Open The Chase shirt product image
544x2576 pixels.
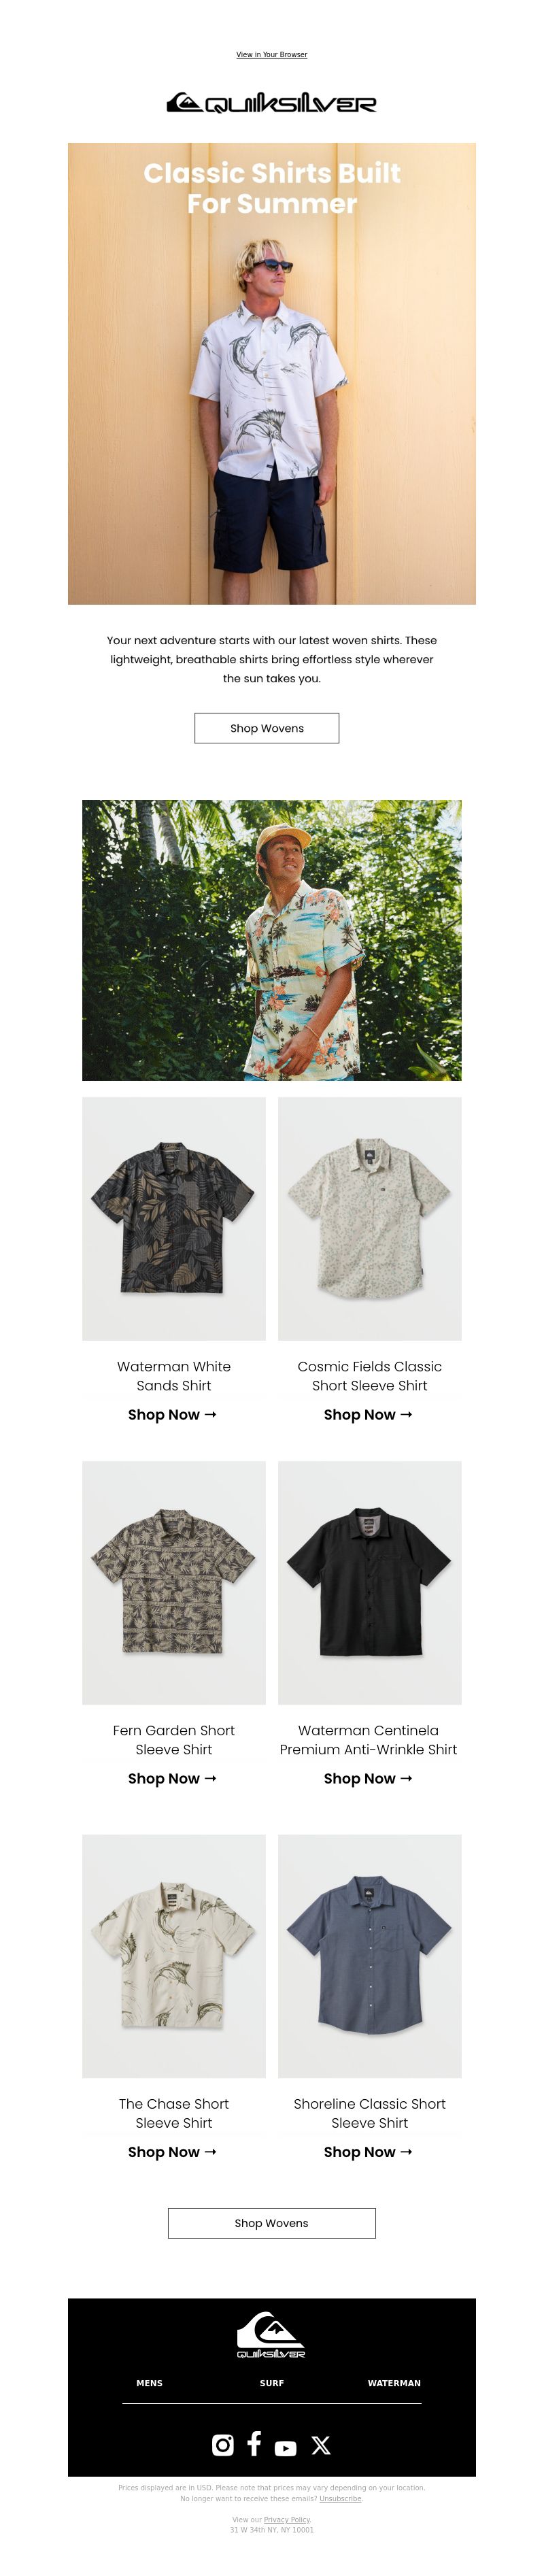click(174, 1956)
